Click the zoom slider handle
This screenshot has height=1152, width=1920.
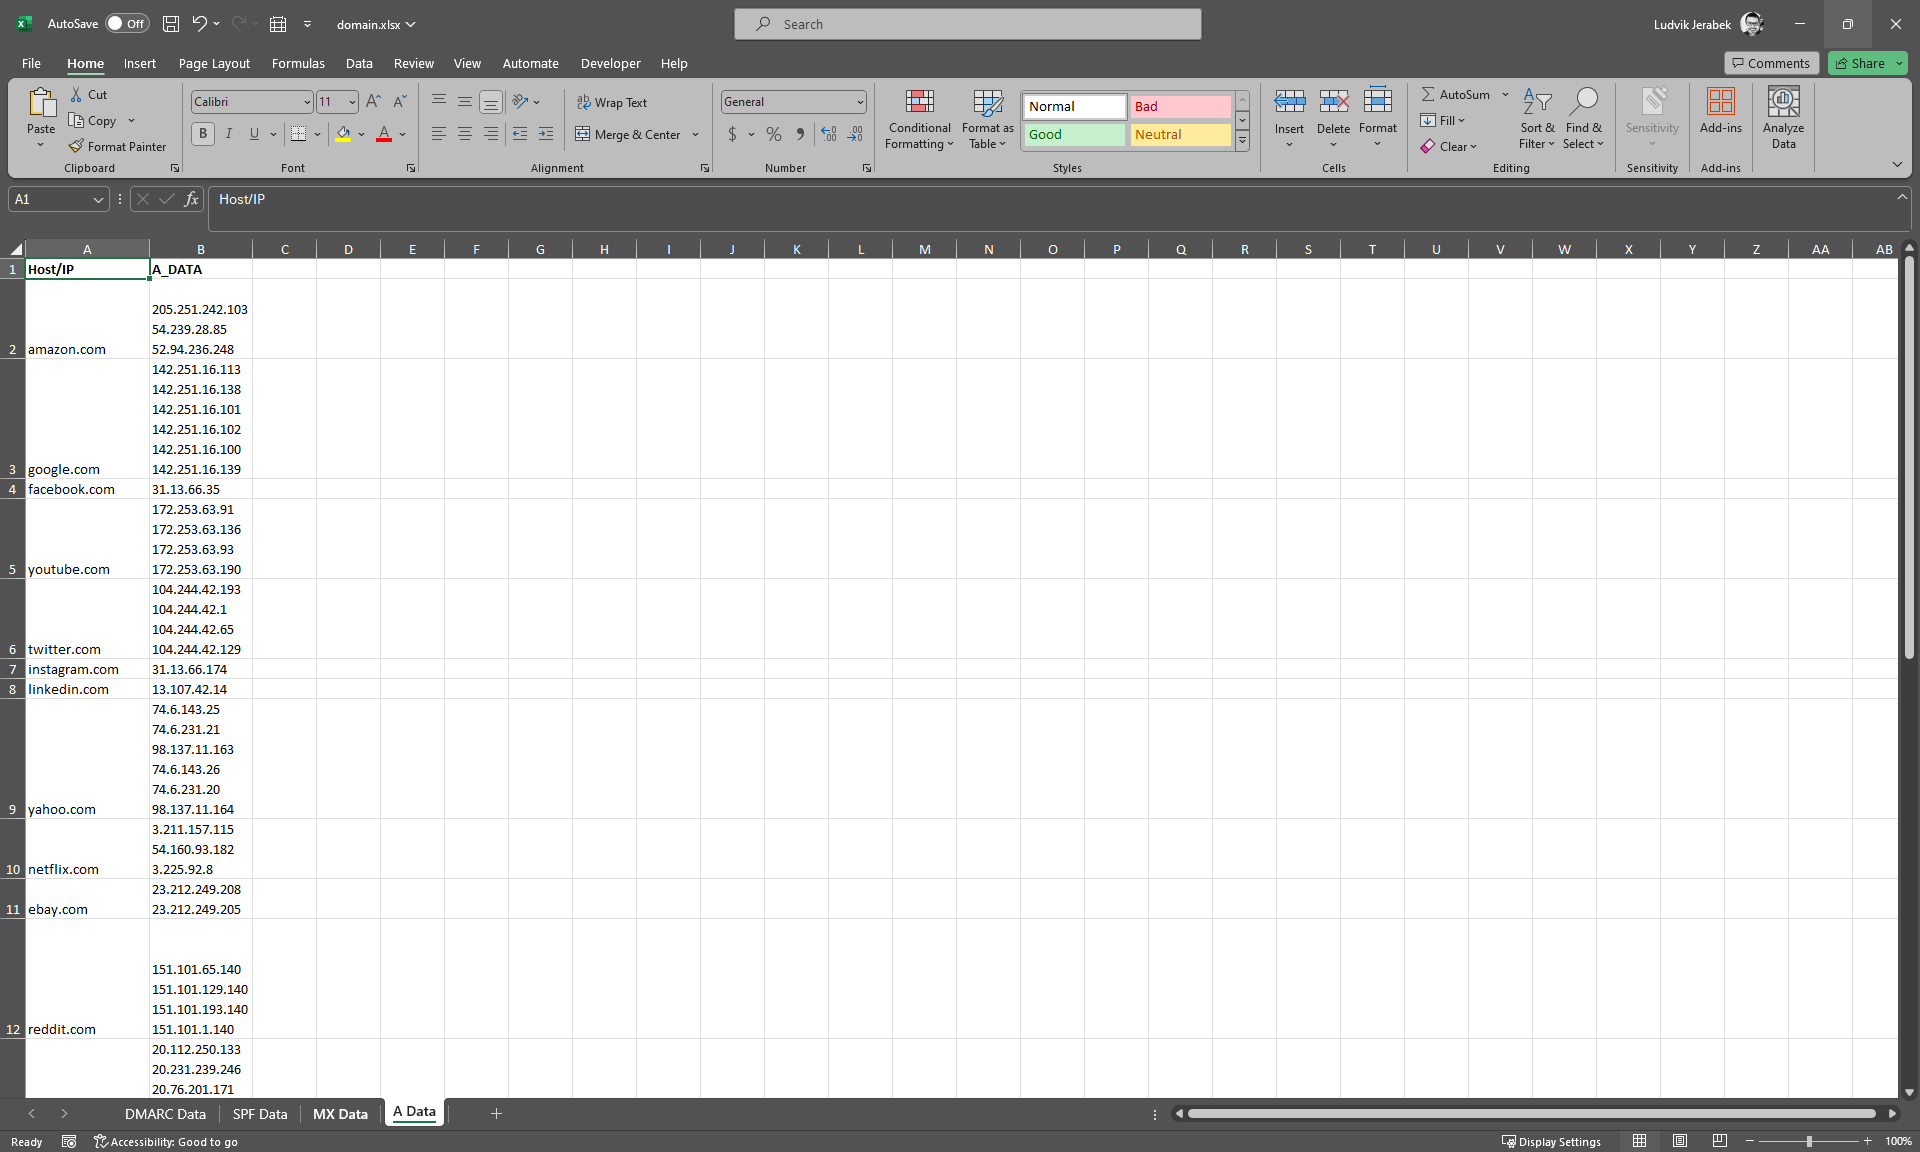[1809, 1141]
